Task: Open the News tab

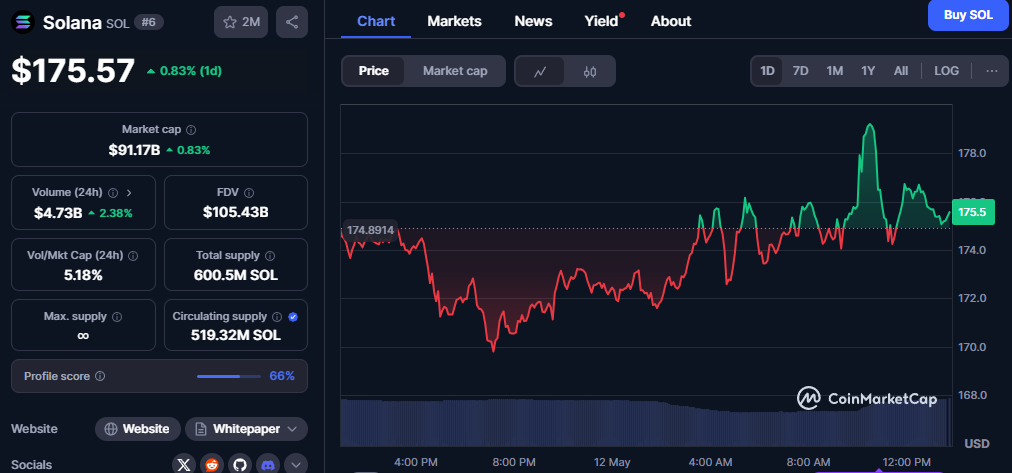Action: click(533, 21)
